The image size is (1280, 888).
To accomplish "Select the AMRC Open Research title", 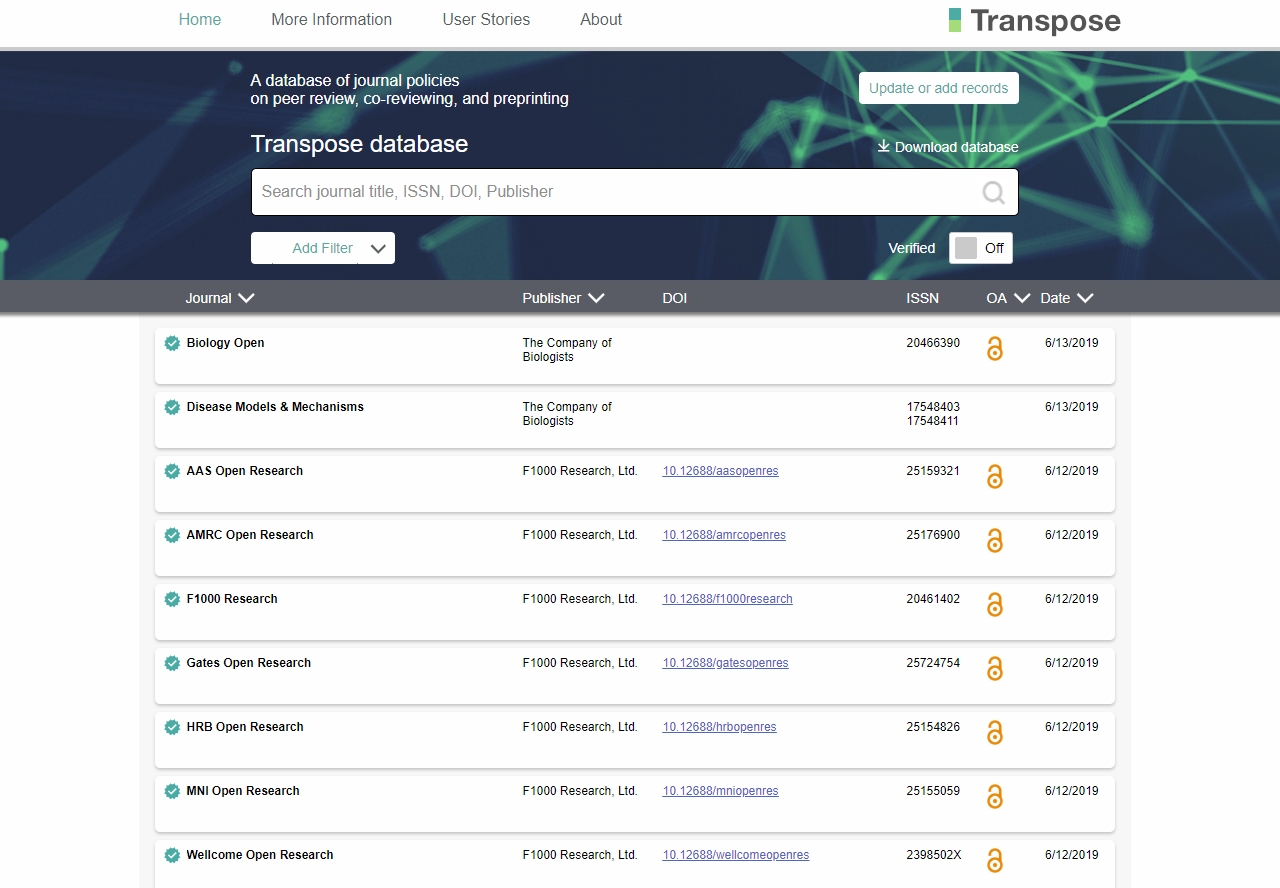I will [x=250, y=535].
